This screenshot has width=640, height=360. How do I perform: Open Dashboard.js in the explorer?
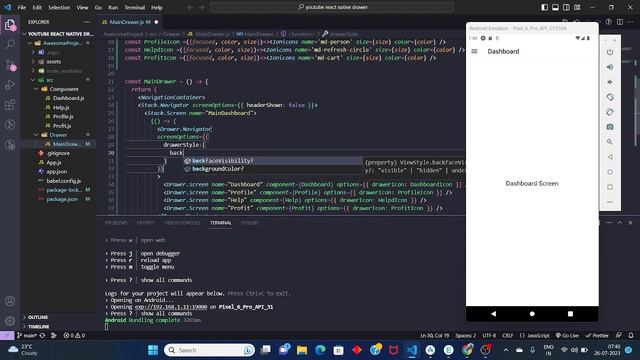tap(69, 98)
